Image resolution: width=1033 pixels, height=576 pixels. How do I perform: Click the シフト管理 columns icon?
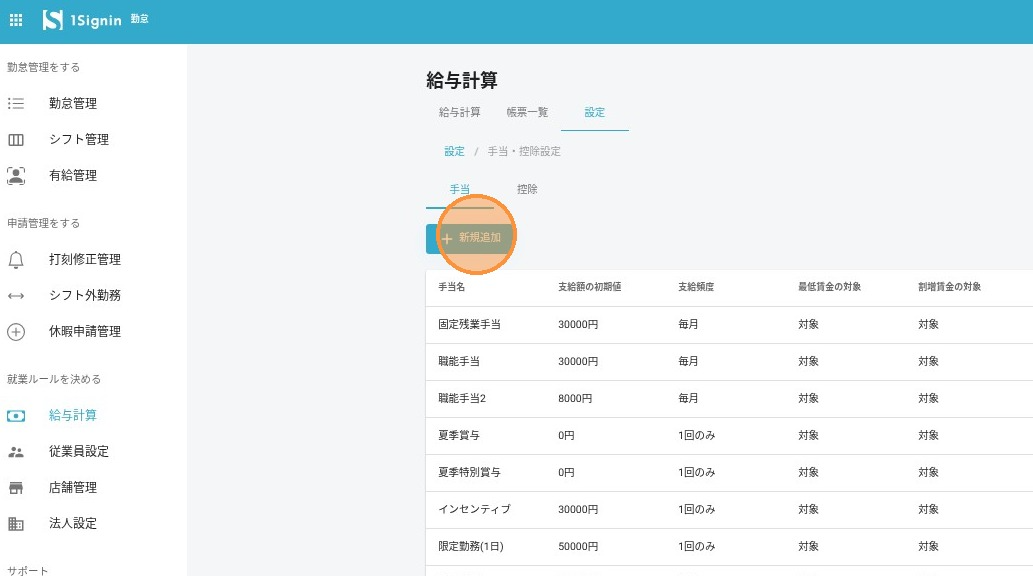(16, 140)
